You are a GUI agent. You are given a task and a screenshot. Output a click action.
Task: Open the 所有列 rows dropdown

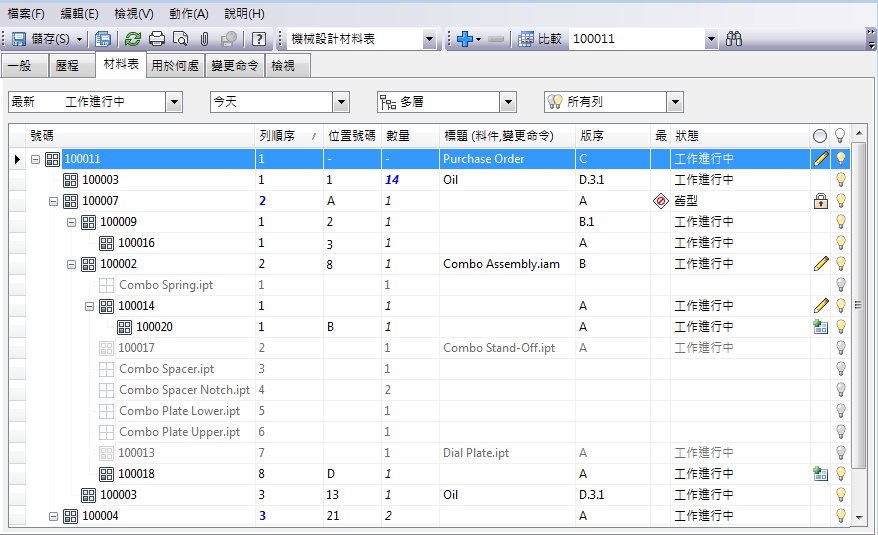coord(675,102)
